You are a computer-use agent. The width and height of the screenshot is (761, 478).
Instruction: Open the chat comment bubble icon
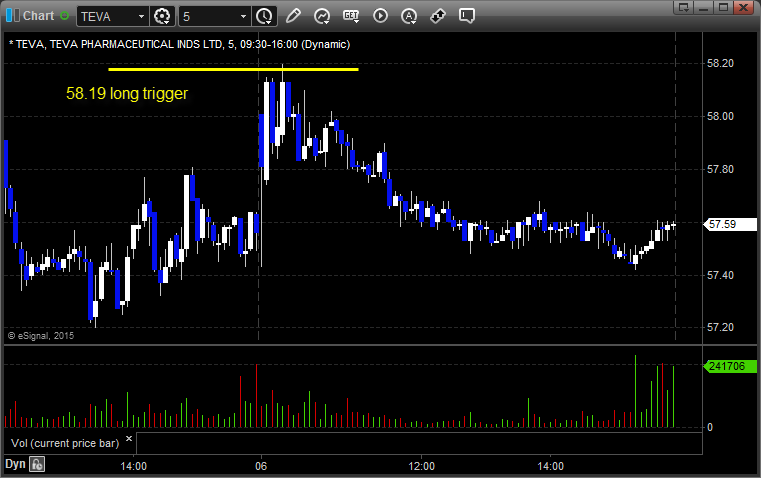(466, 16)
